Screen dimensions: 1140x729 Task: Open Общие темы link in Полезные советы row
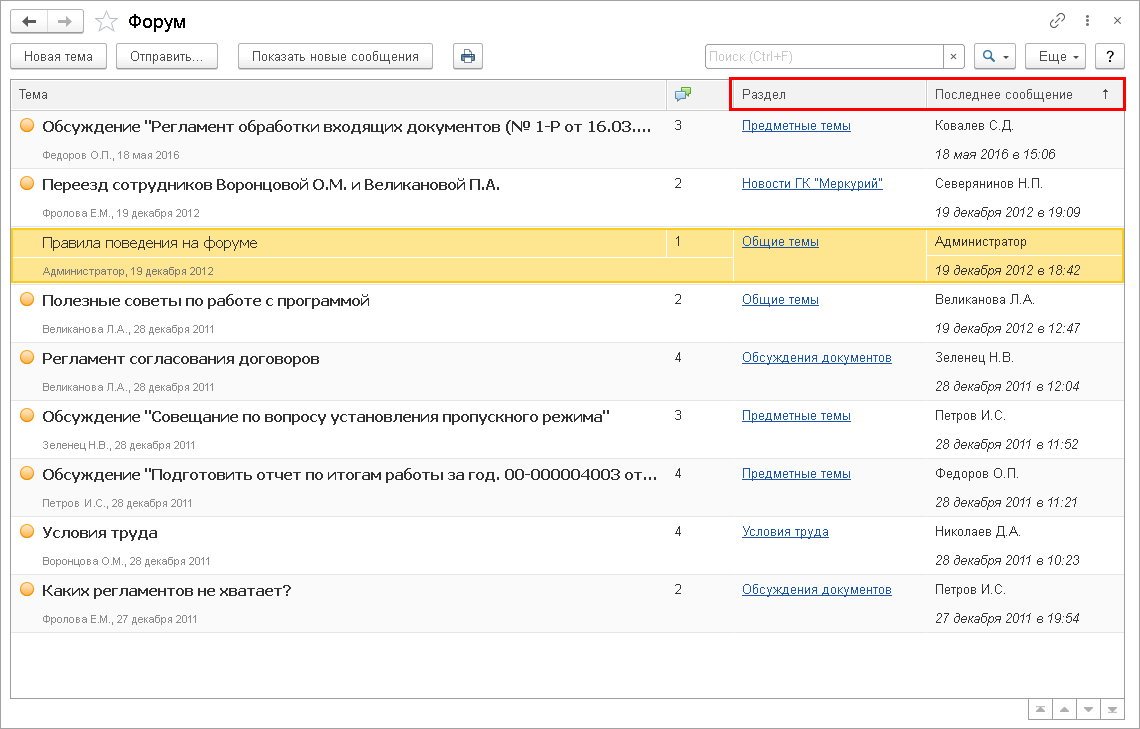pos(780,299)
